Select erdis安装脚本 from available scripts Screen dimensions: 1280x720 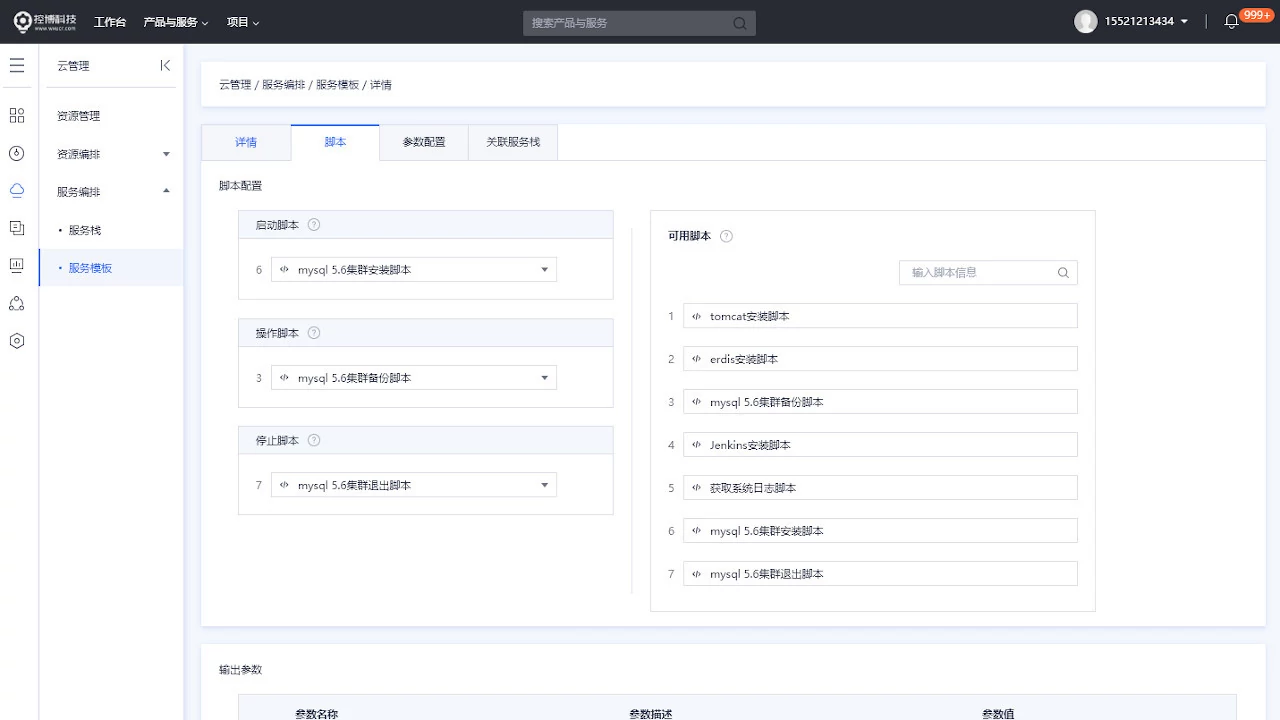click(x=880, y=359)
